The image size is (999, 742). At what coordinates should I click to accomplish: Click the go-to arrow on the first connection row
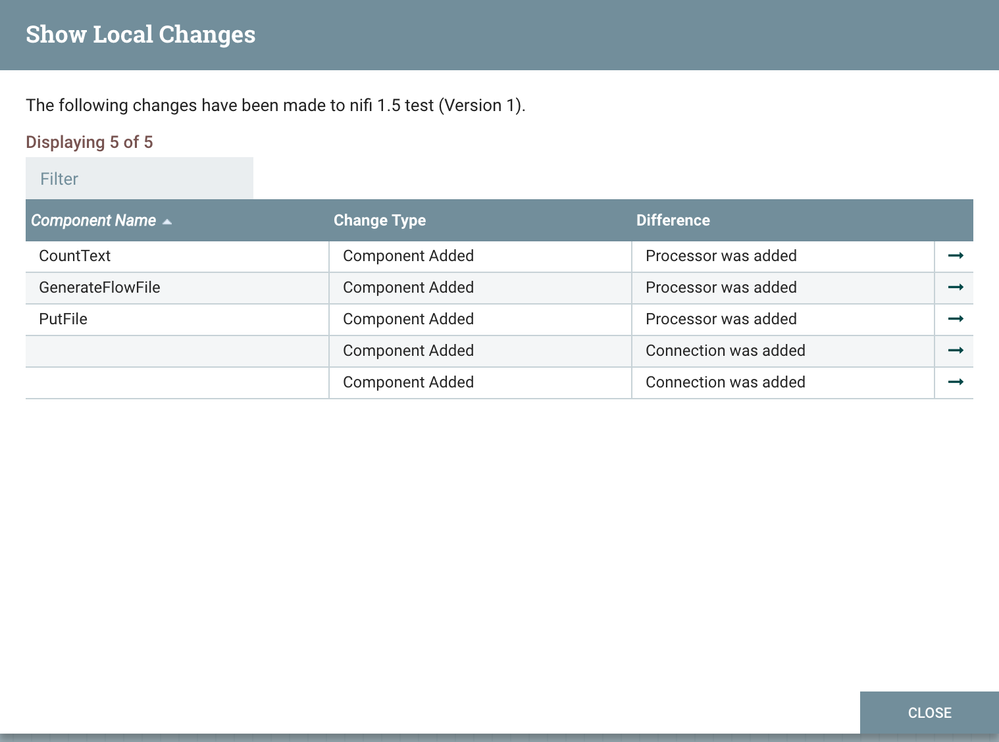point(954,351)
